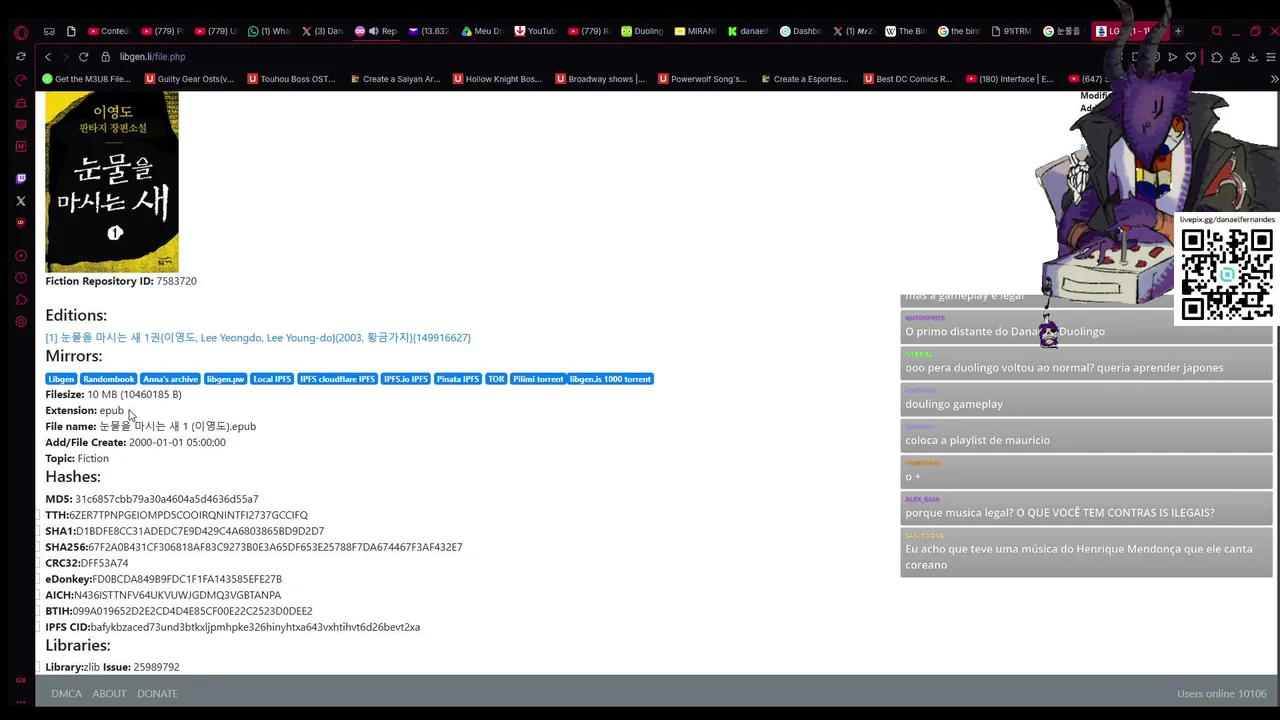Open '(180) Interface' YouTube bookmark

(1010, 79)
